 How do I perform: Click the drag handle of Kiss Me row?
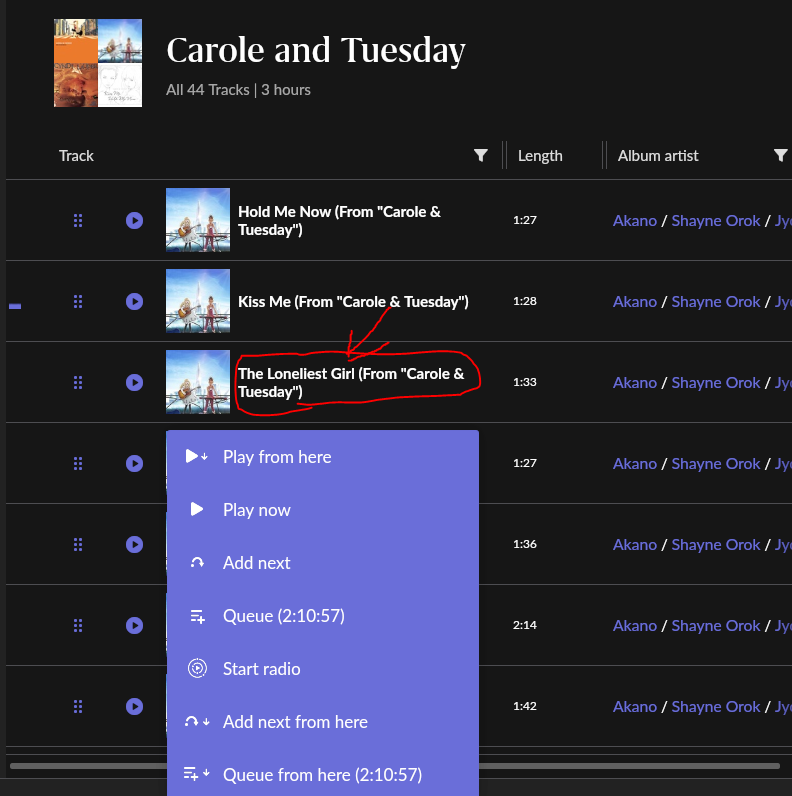78,302
